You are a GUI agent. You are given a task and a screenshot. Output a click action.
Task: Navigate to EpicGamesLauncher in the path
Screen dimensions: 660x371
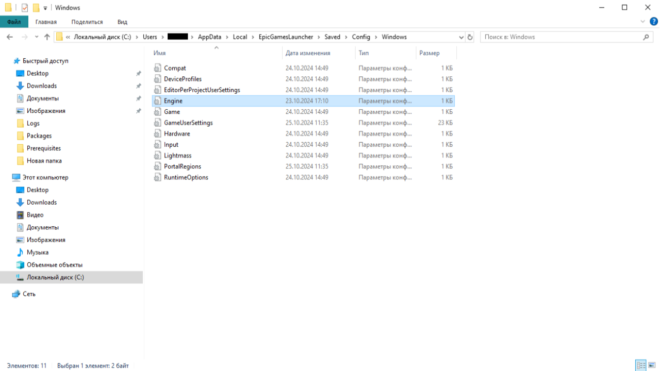(286, 37)
